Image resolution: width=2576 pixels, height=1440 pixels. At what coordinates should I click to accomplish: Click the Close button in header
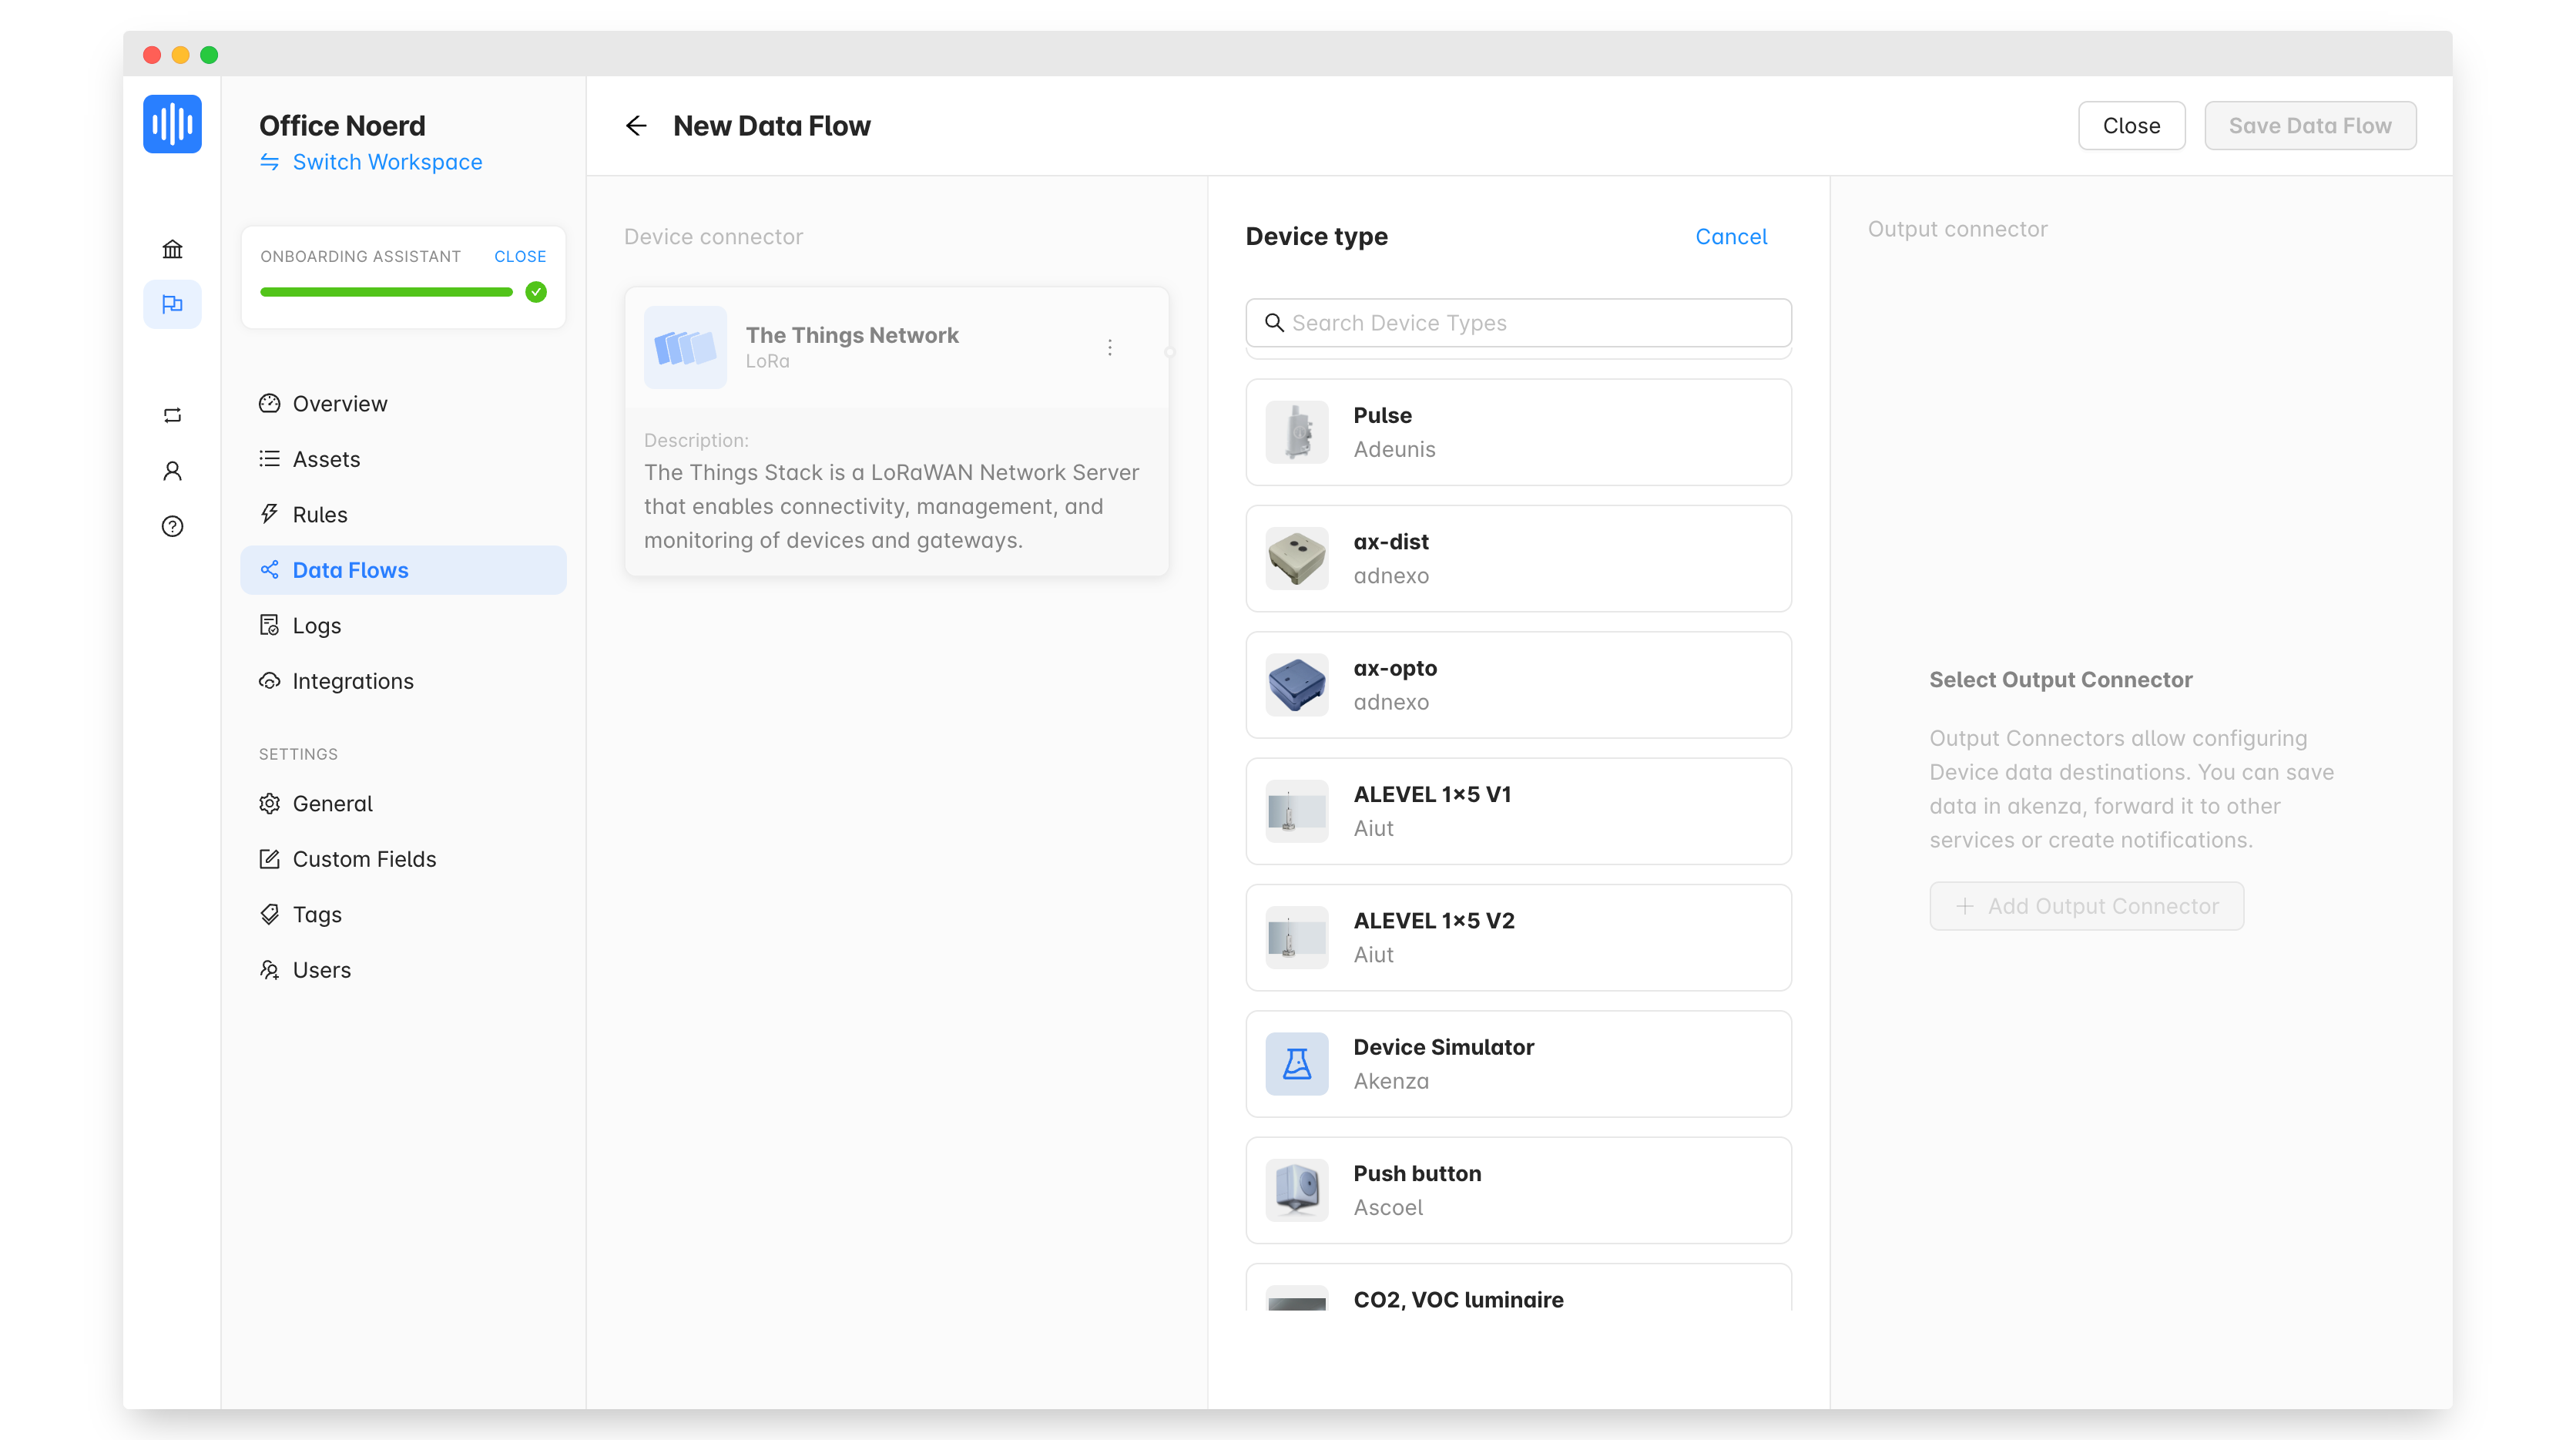(2131, 126)
